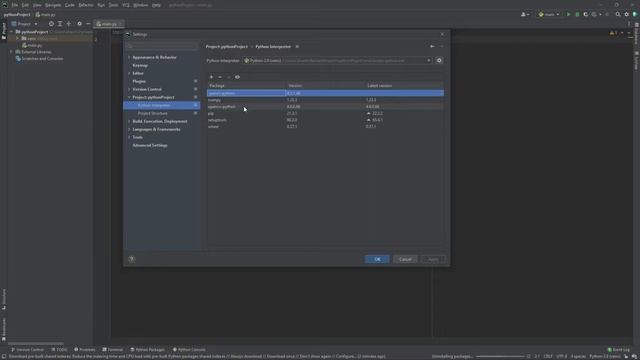This screenshot has height=360, width=640.
Task: Open the Edit menu
Action: [25, 5]
